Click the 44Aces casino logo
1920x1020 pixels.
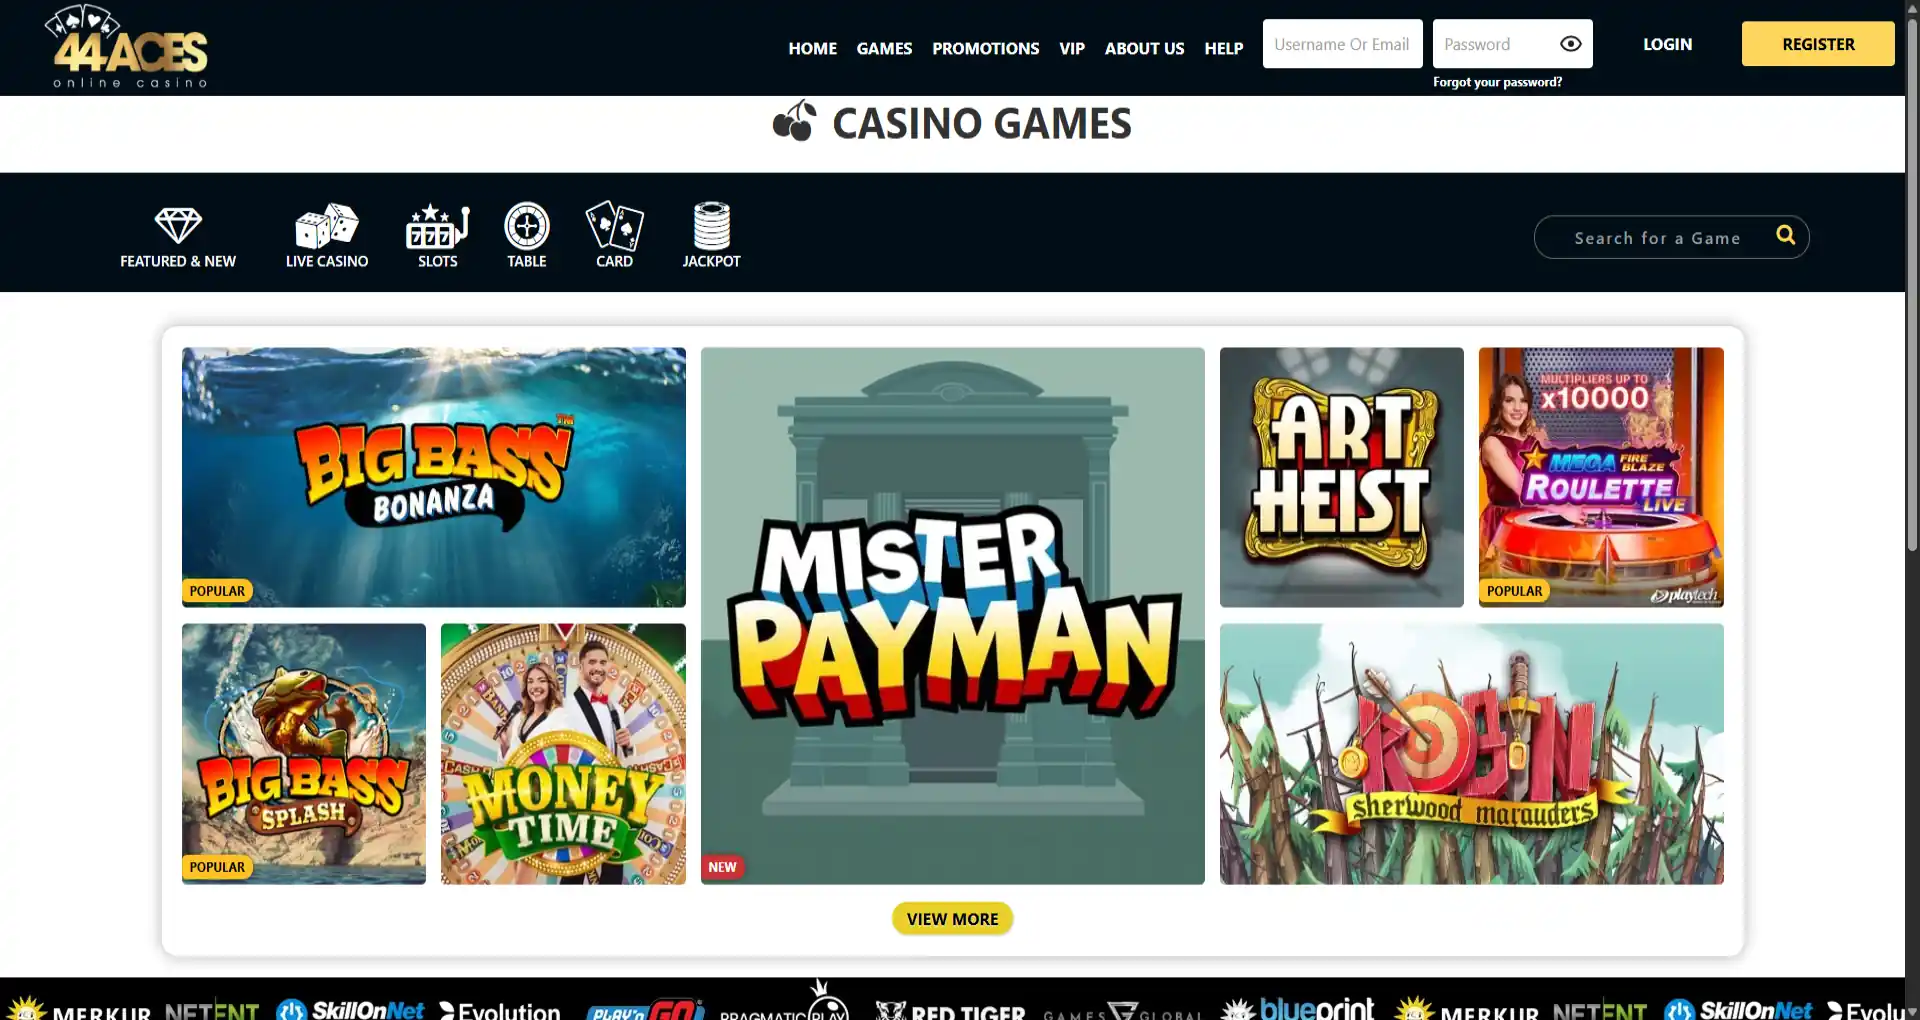(127, 46)
